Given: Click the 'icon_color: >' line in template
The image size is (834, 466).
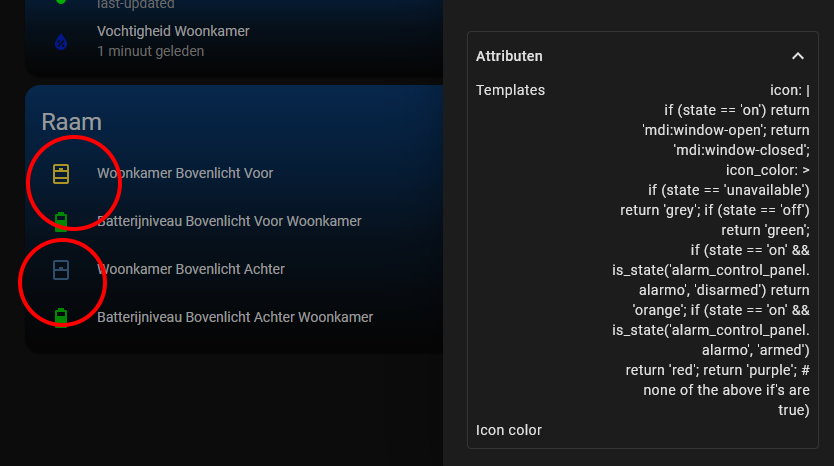Looking at the screenshot, I should click(768, 170).
